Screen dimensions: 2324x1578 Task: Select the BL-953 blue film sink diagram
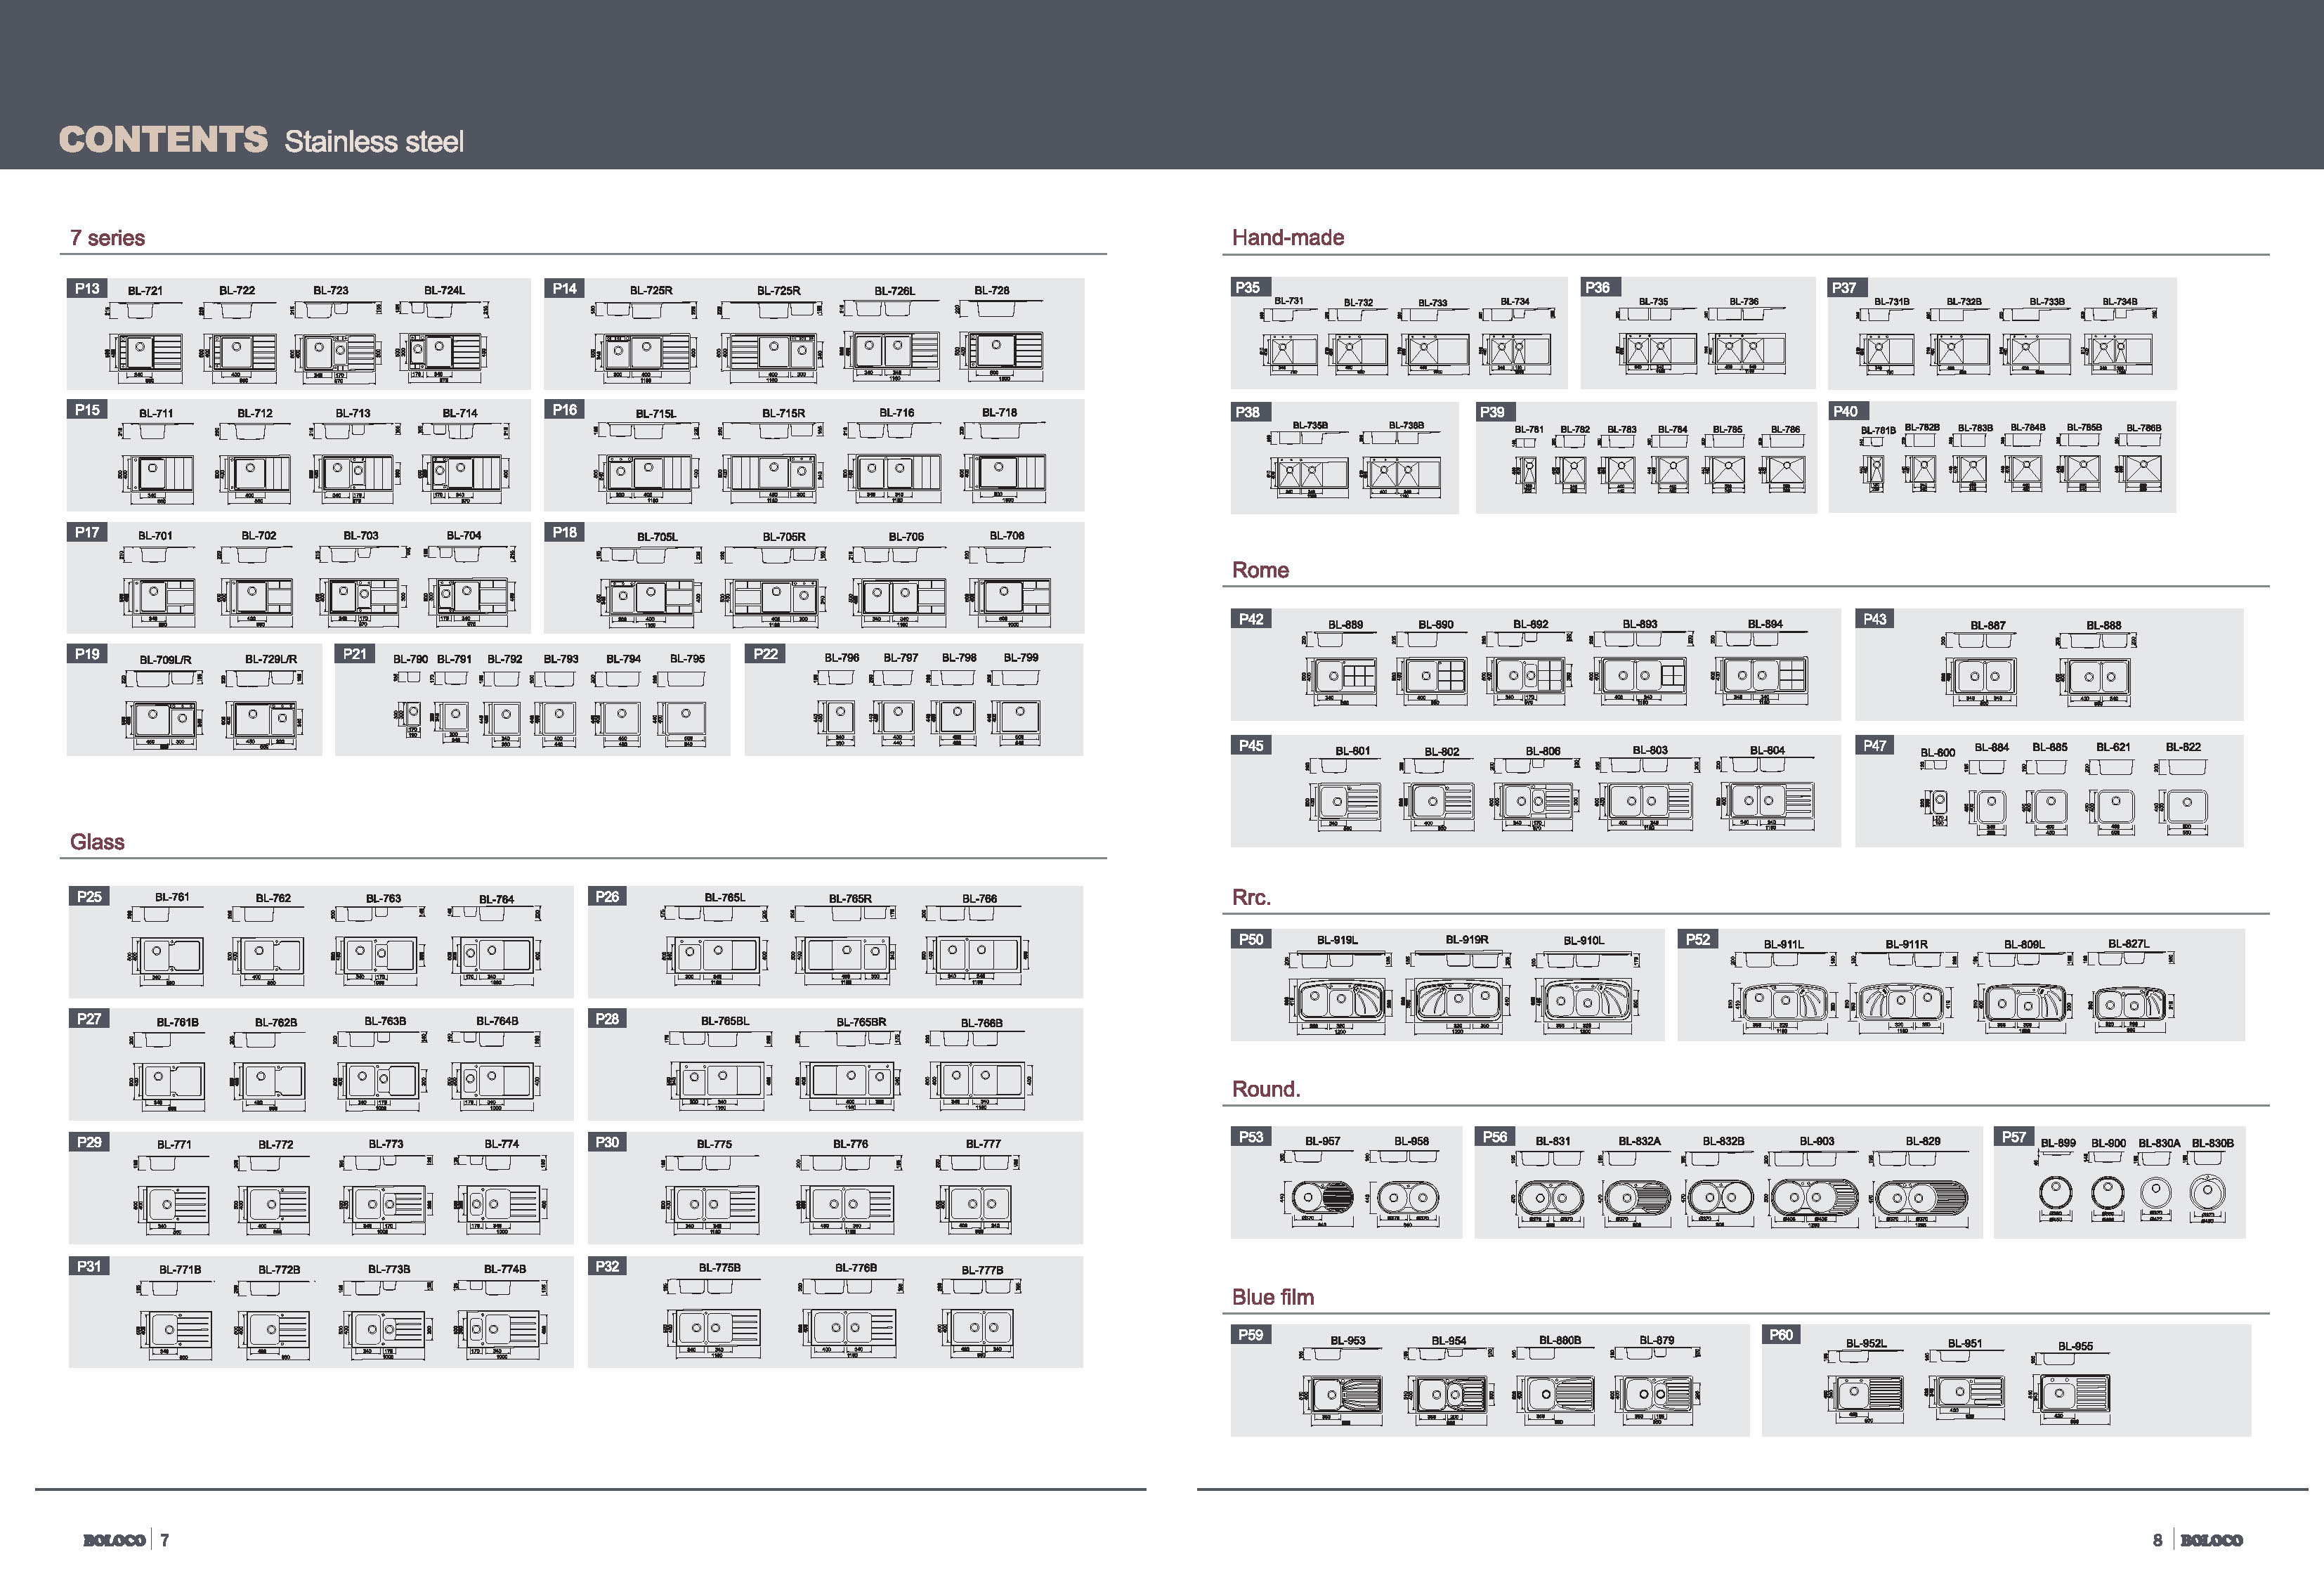[x=1342, y=1387]
